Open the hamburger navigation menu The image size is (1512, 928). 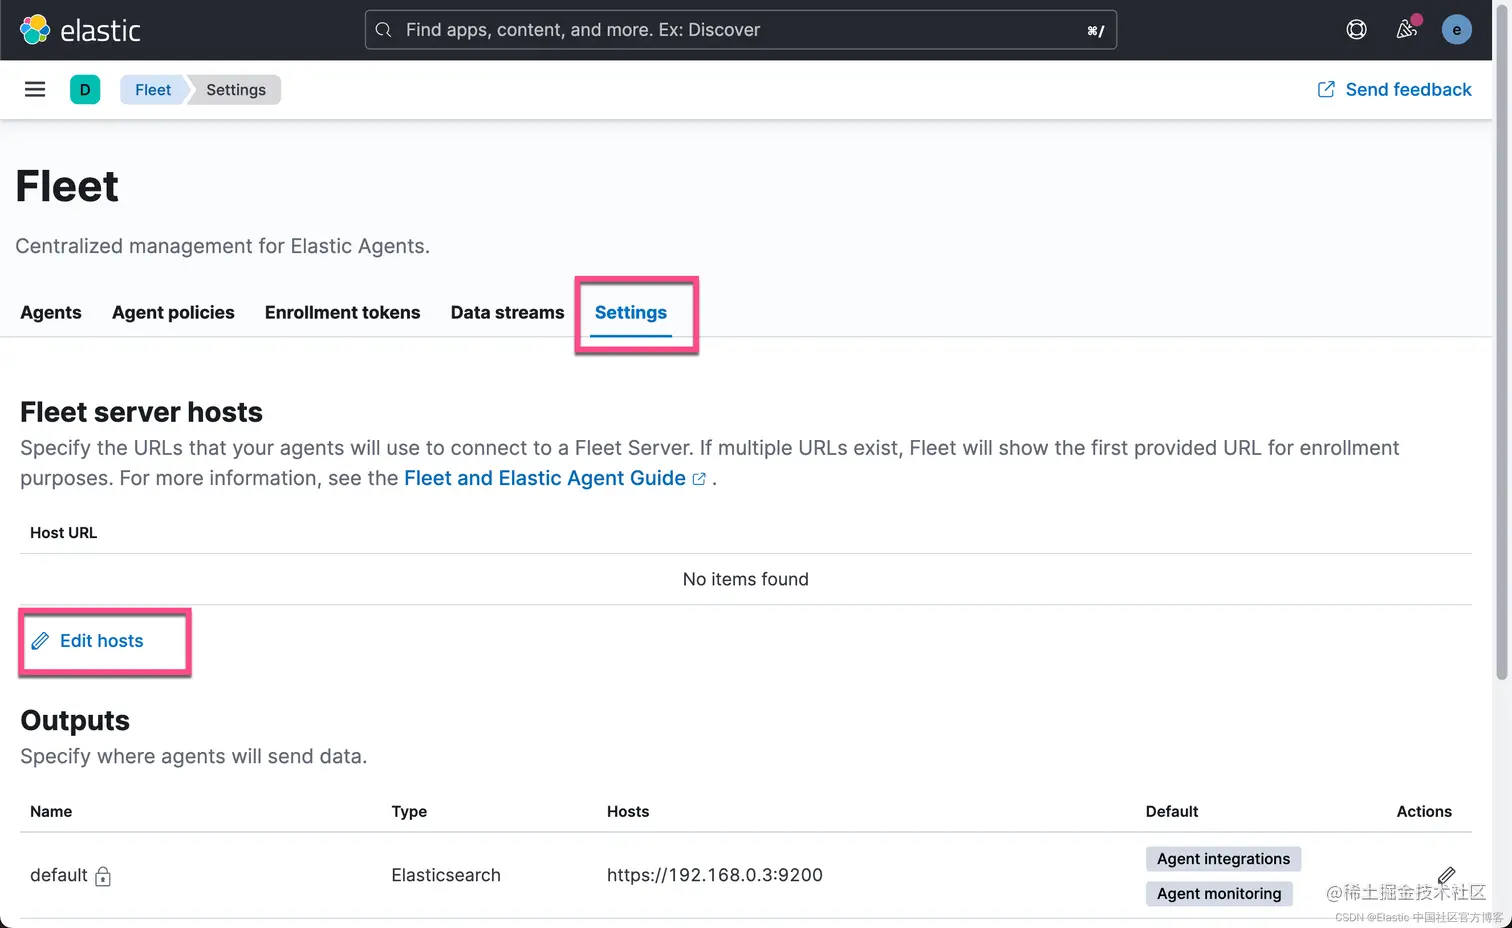tap(35, 90)
